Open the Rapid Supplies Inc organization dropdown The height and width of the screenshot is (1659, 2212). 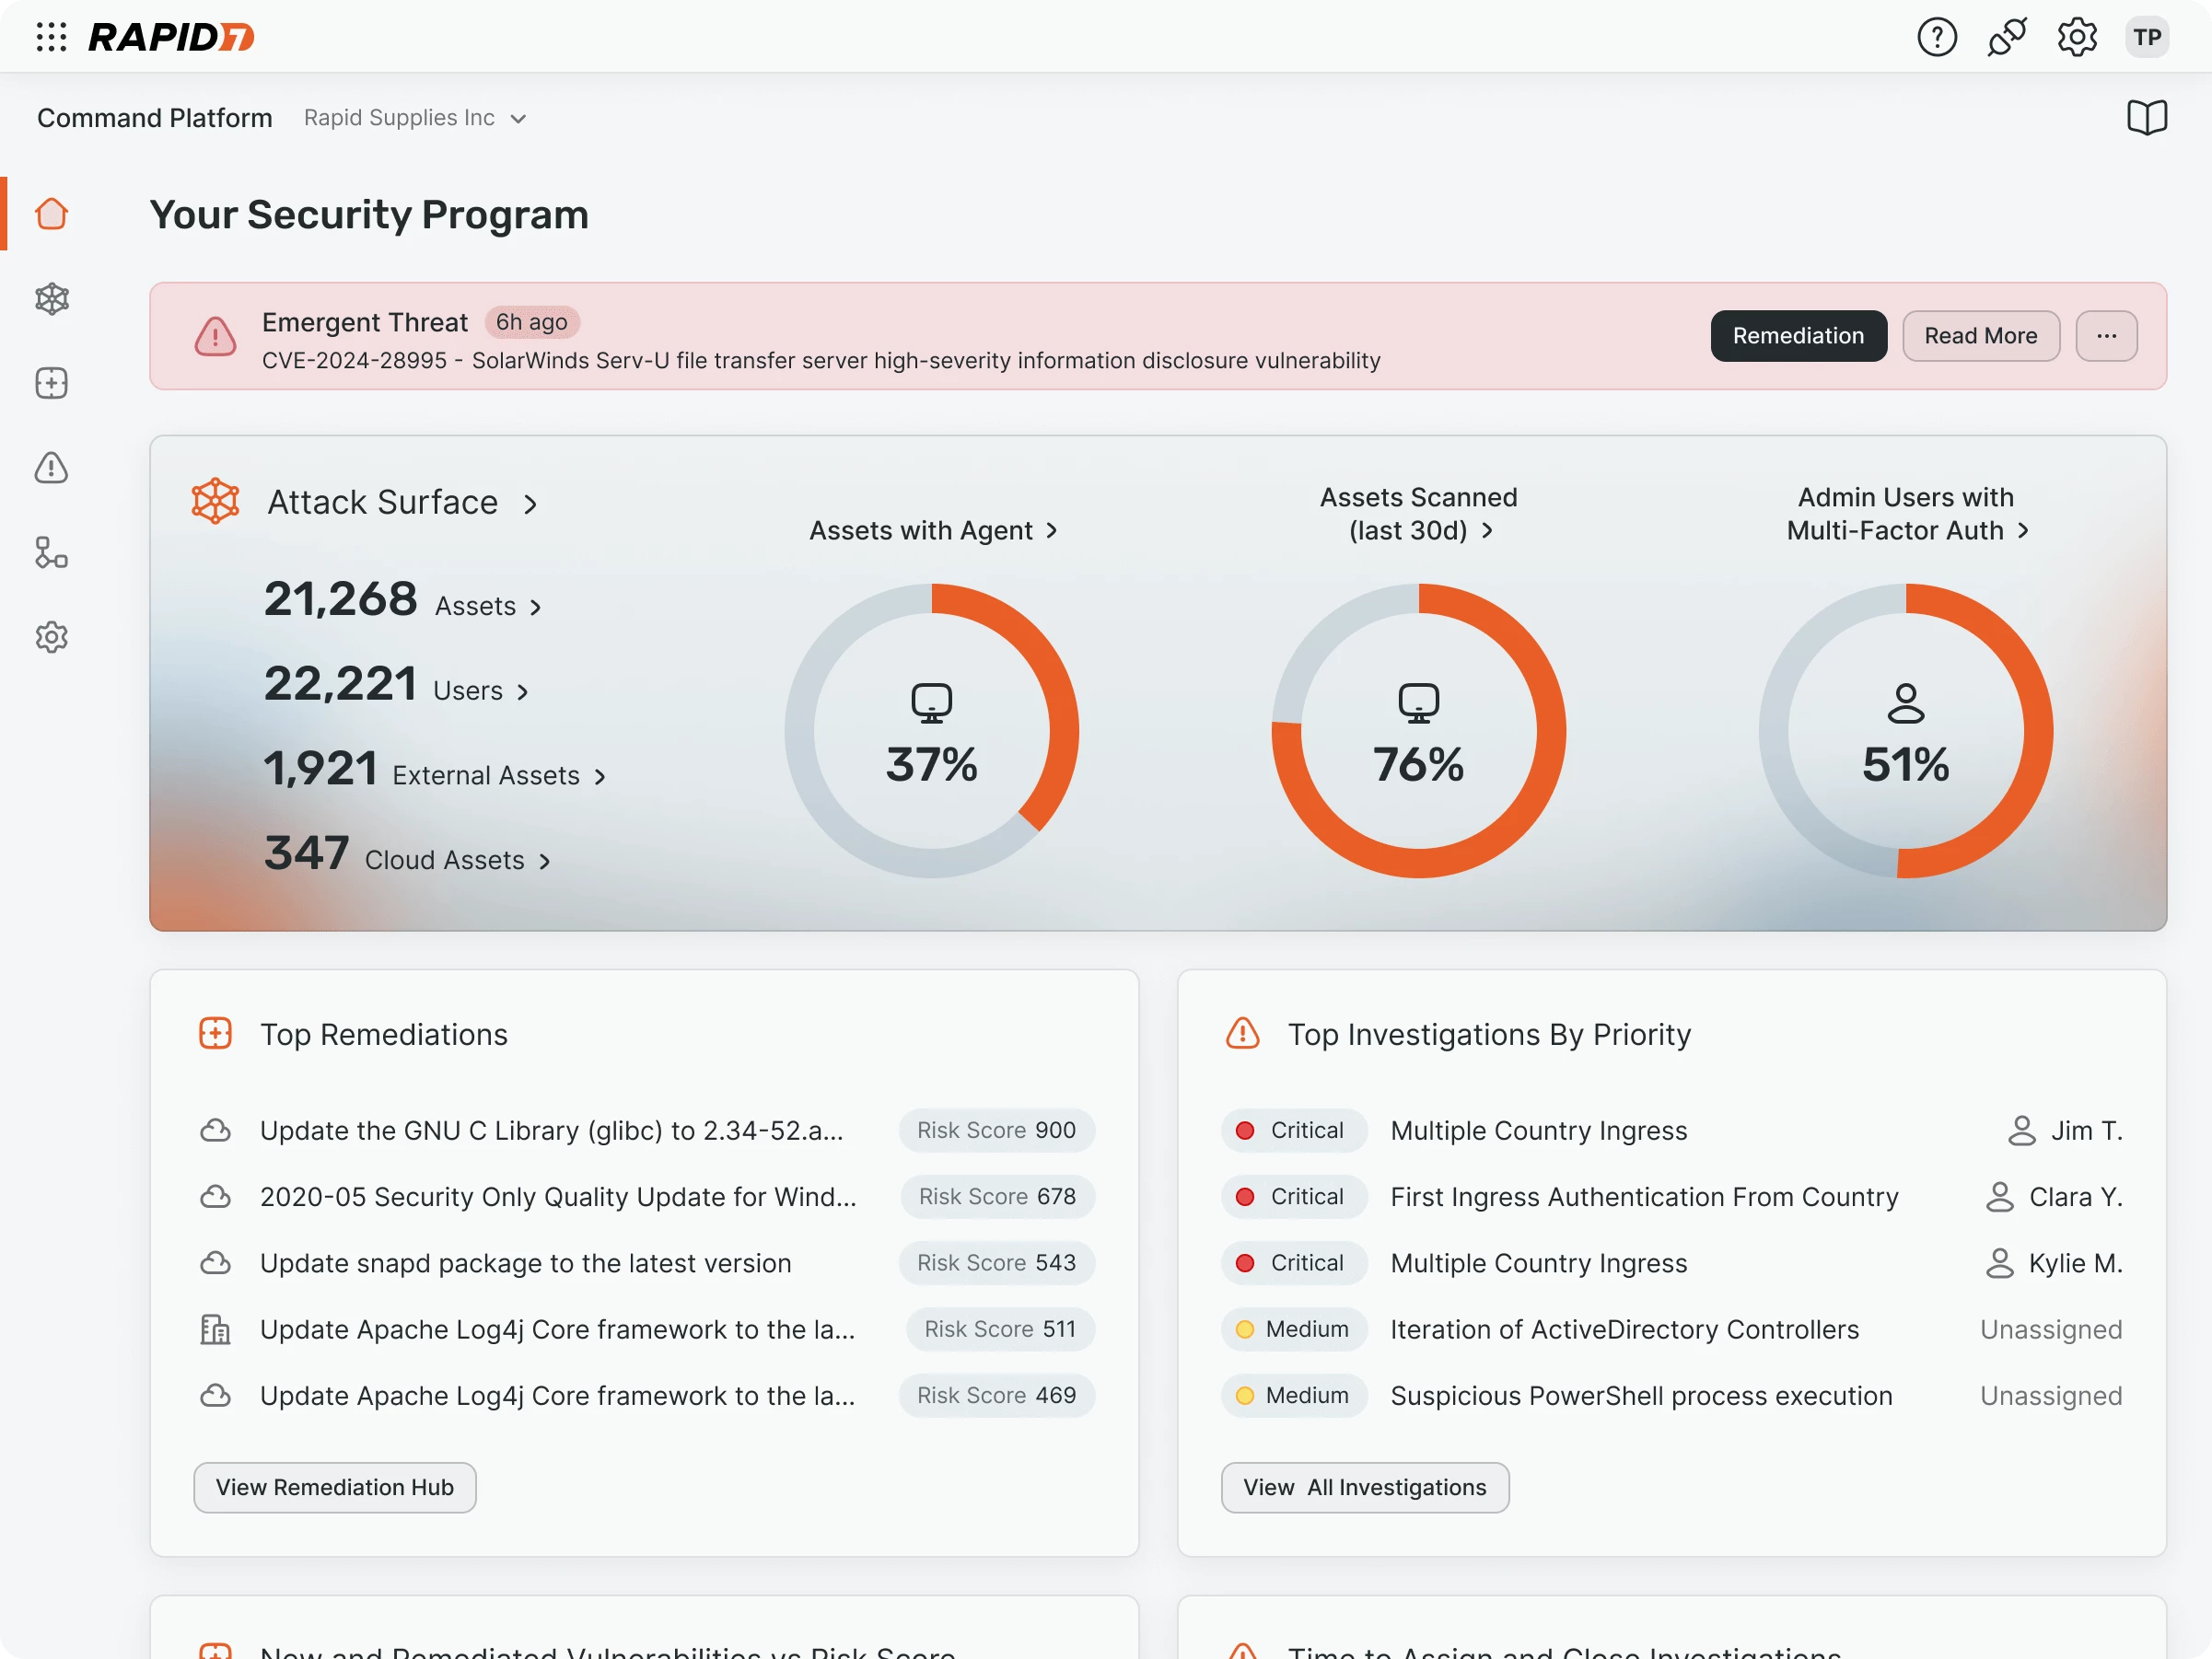click(415, 118)
